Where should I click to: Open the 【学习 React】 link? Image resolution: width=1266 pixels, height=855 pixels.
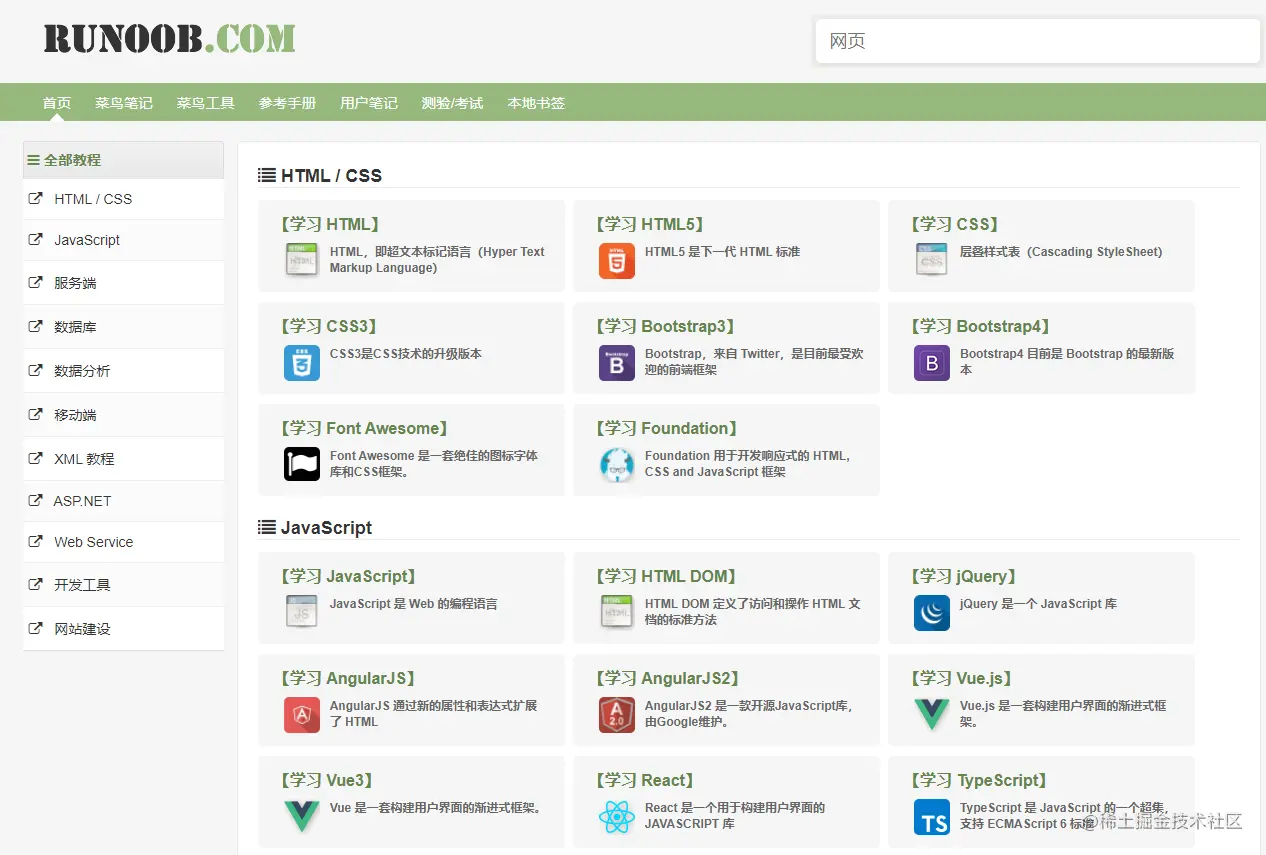(x=644, y=780)
